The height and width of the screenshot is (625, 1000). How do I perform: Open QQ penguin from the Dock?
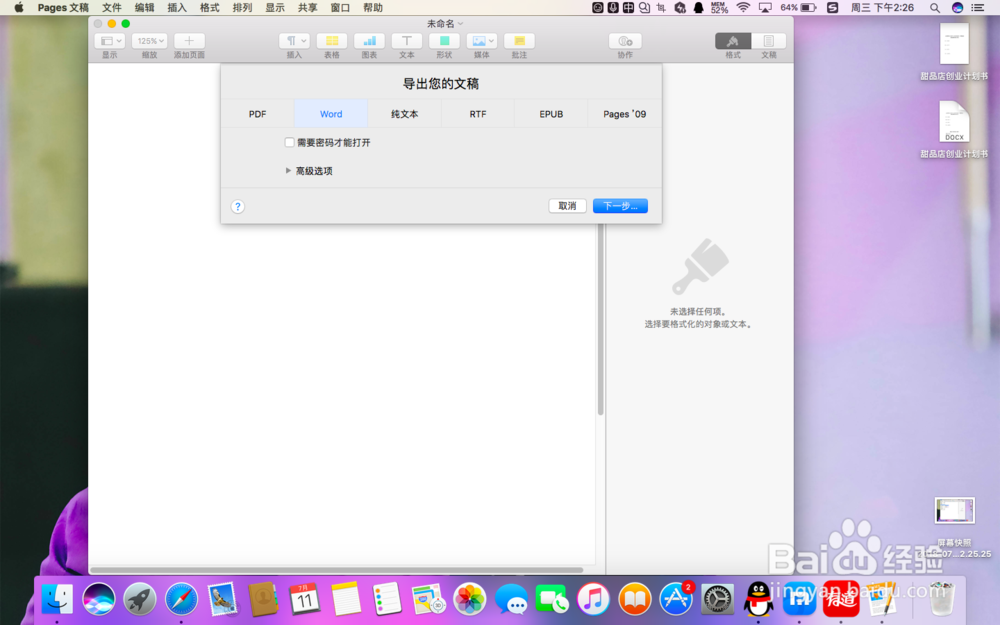[758, 599]
